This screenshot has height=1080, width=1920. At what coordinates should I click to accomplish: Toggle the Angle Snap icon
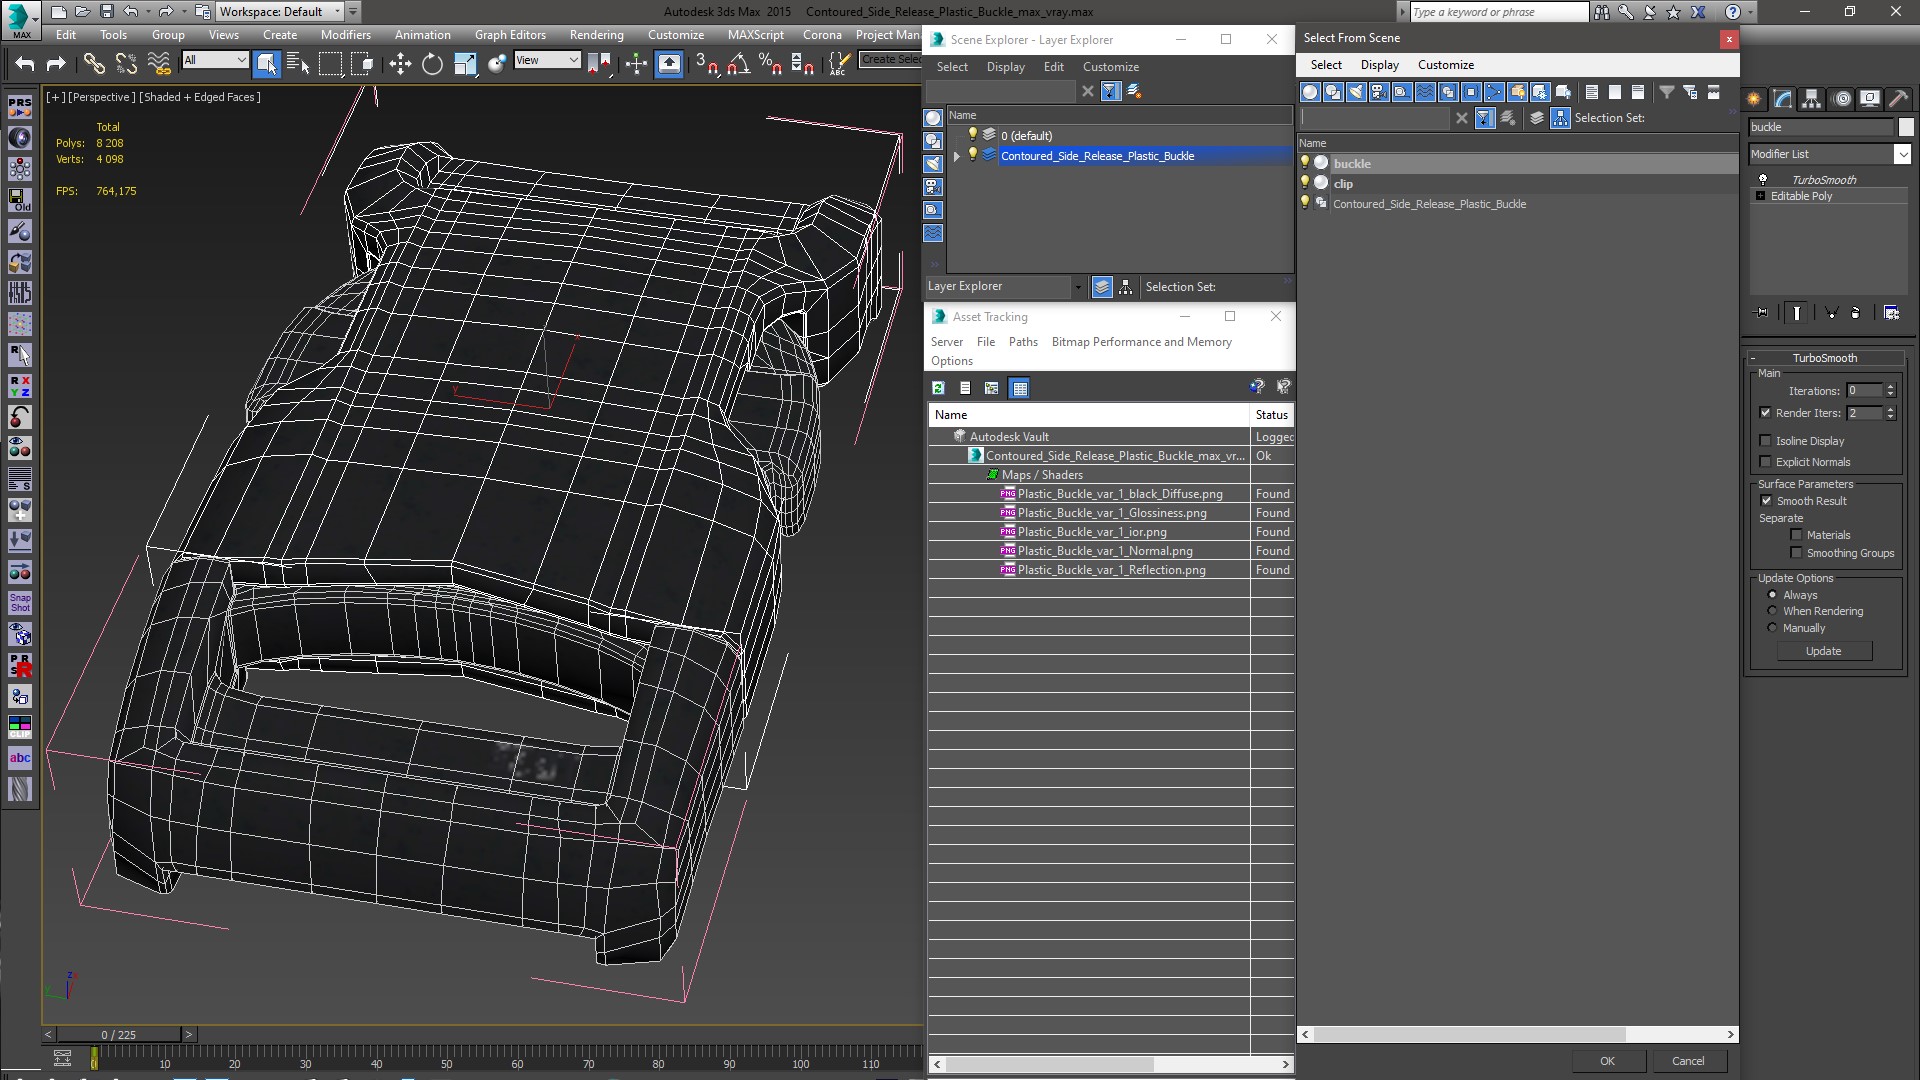click(738, 64)
